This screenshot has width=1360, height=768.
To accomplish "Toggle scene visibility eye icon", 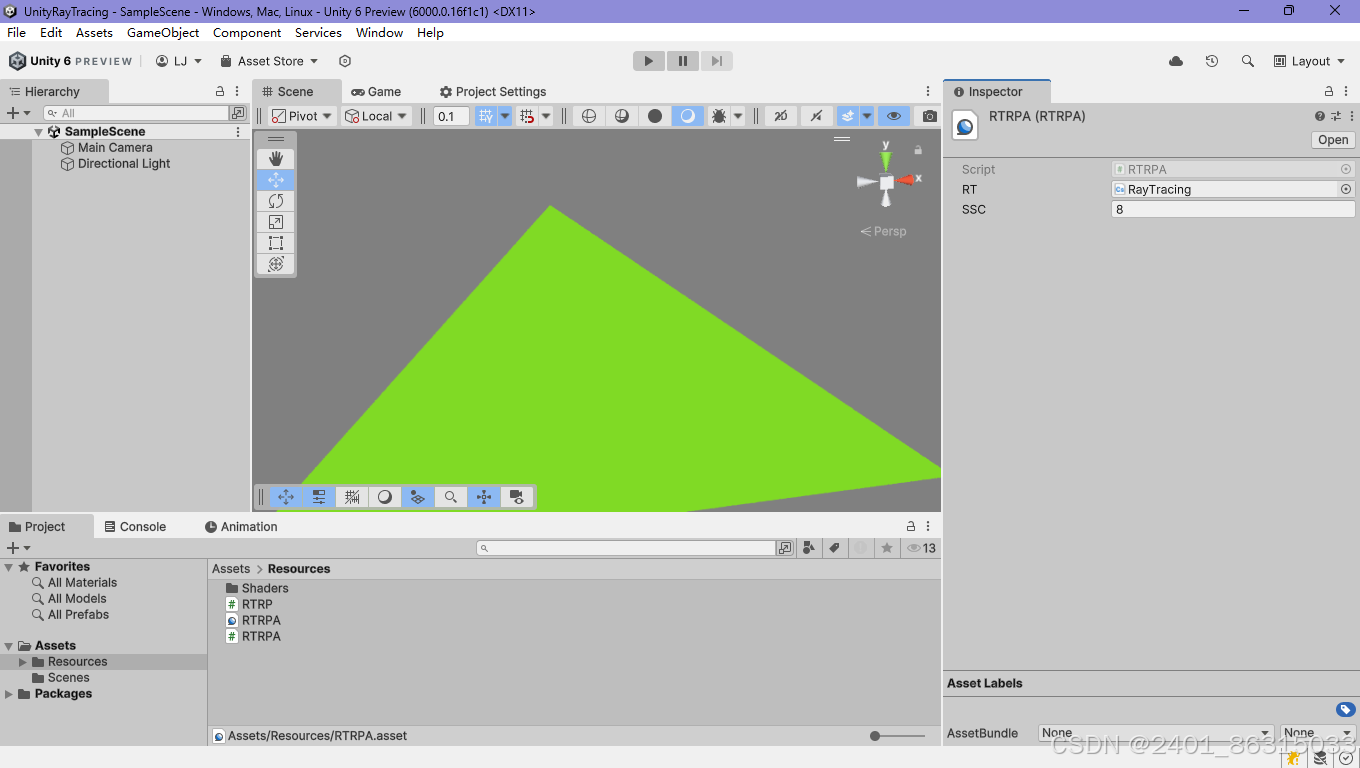I will (893, 116).
